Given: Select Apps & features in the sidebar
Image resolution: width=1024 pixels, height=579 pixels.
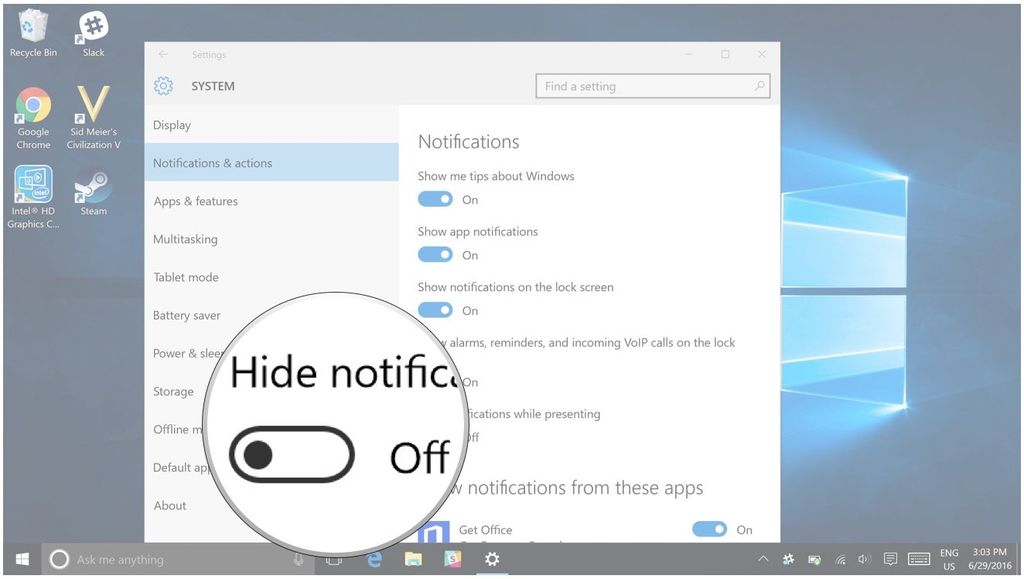Looking at the screenshot, I should tap(195, 200).
